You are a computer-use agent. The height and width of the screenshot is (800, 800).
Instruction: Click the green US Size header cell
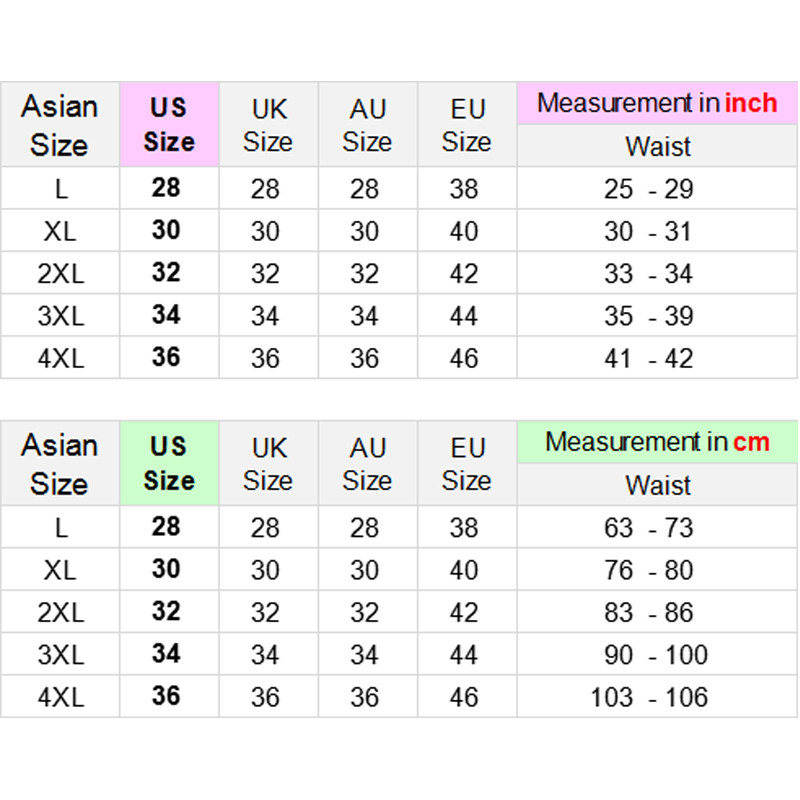(168, 463)
